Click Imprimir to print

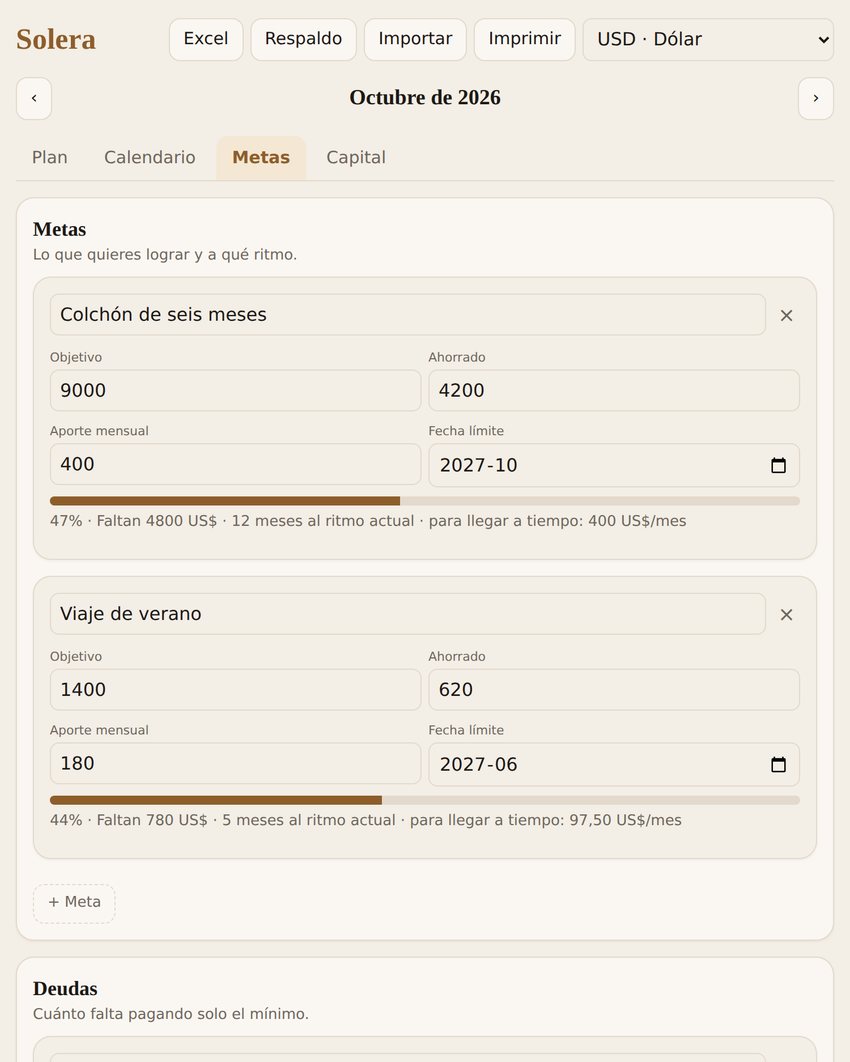[x=524, y=39]
